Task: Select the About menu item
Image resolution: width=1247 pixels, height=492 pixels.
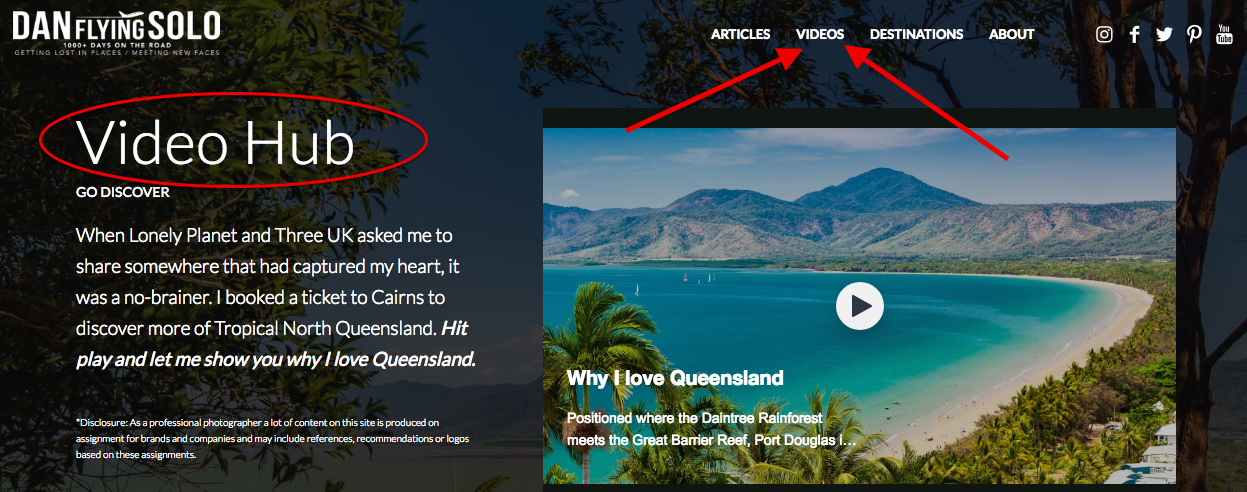Action: (x=1011, y=34)
